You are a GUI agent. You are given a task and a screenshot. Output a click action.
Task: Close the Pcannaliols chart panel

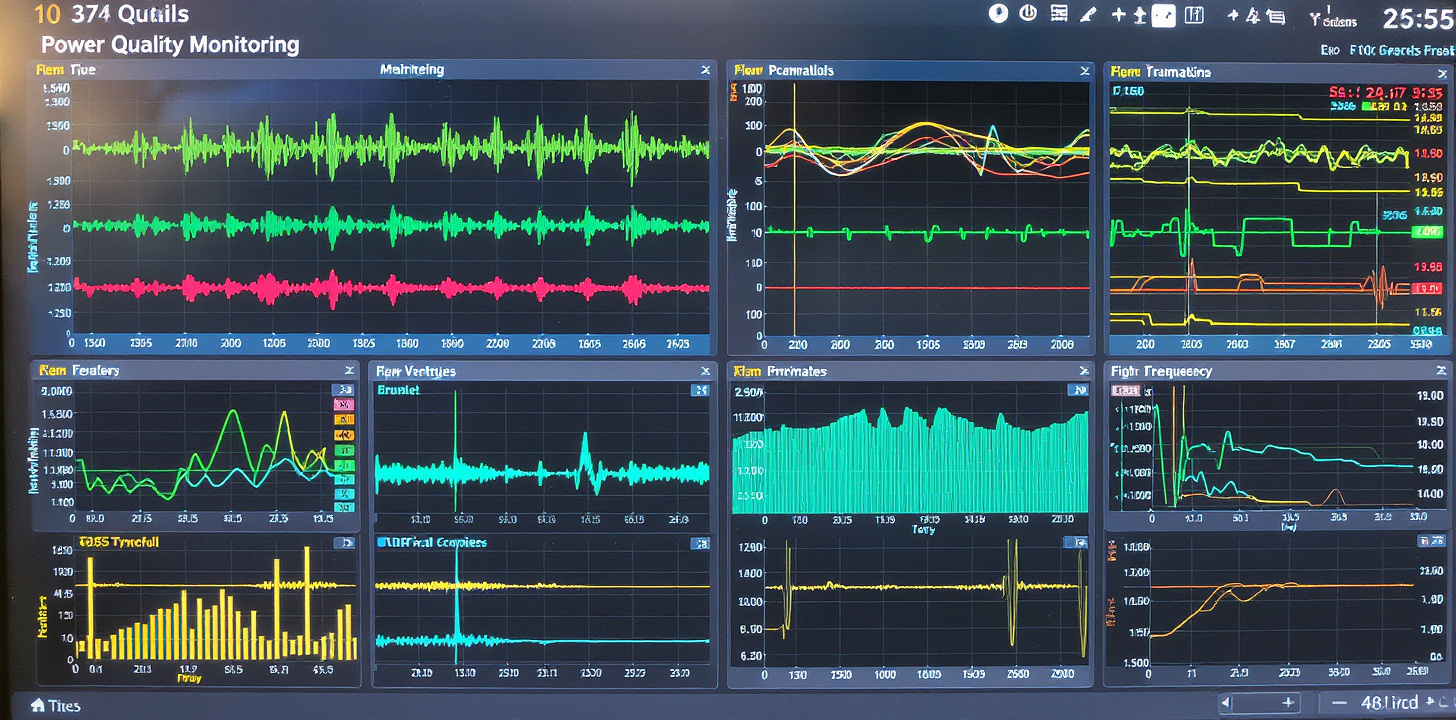click(x=1085, y=70)
